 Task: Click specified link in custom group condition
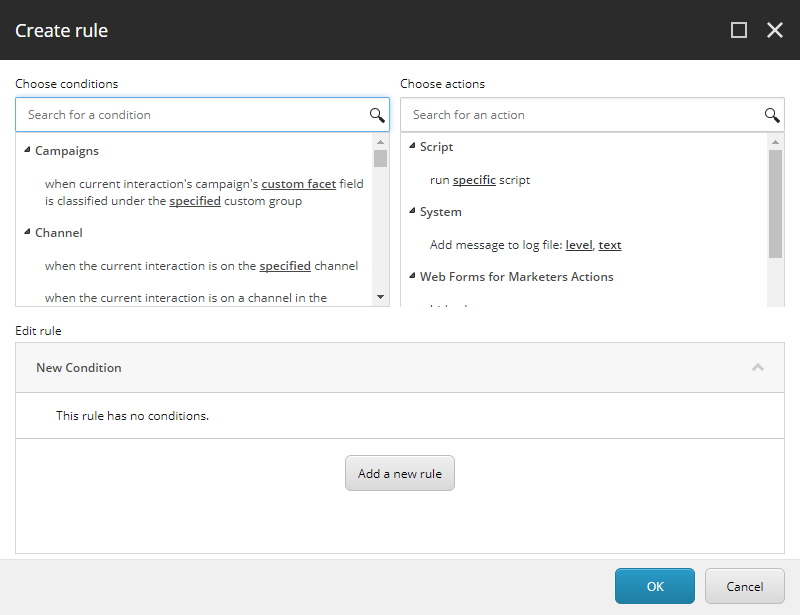195,201
